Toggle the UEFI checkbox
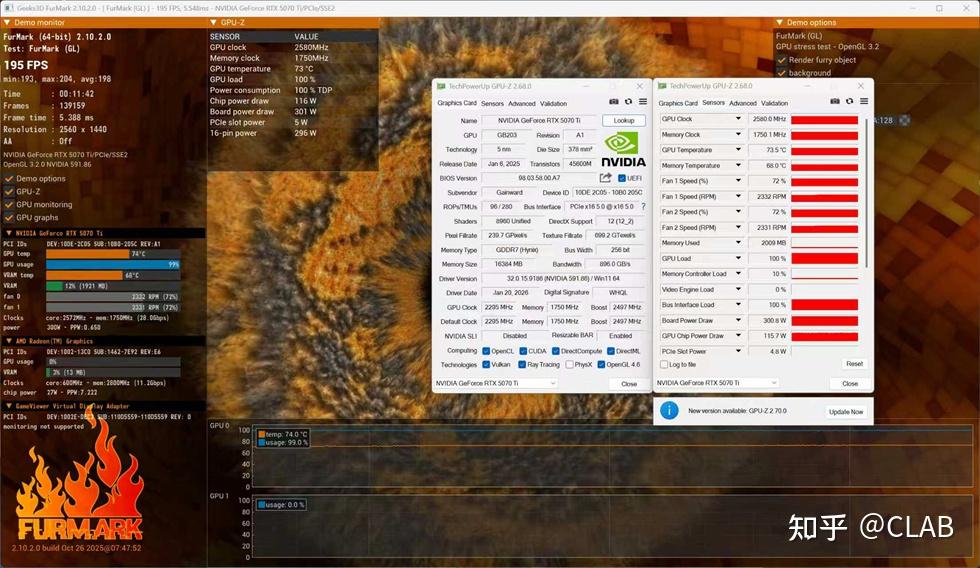The image size is (980, 568). point(622,178)
